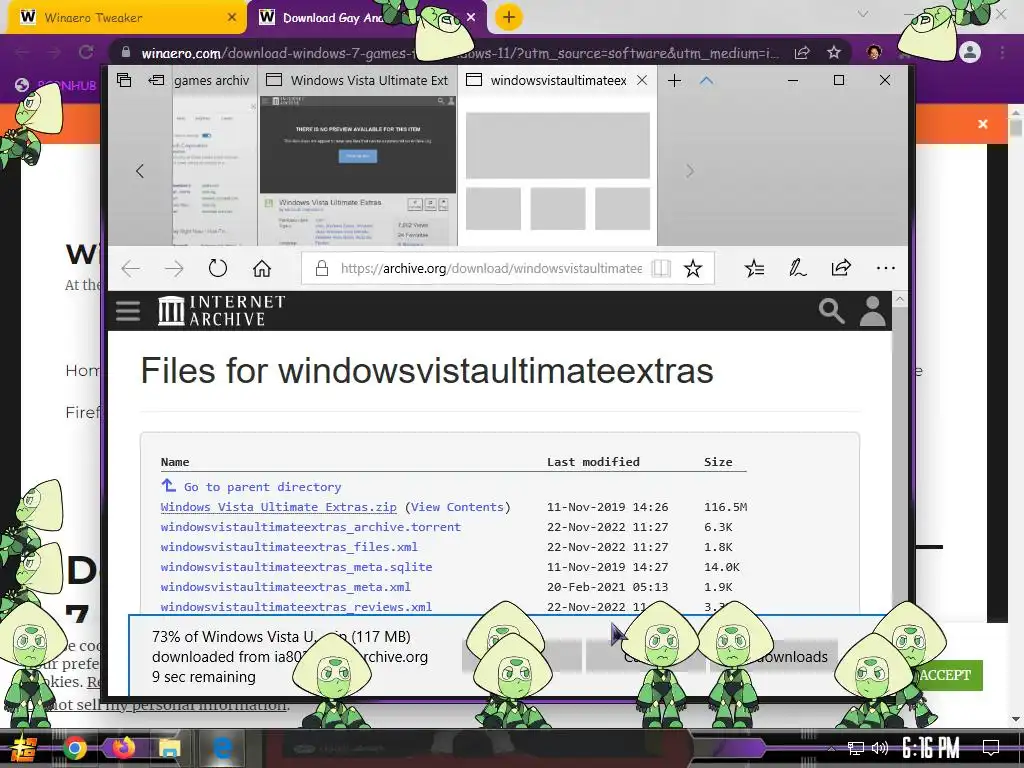Search the Internet Archive
1024x768 pixels.
coord(831,311)
